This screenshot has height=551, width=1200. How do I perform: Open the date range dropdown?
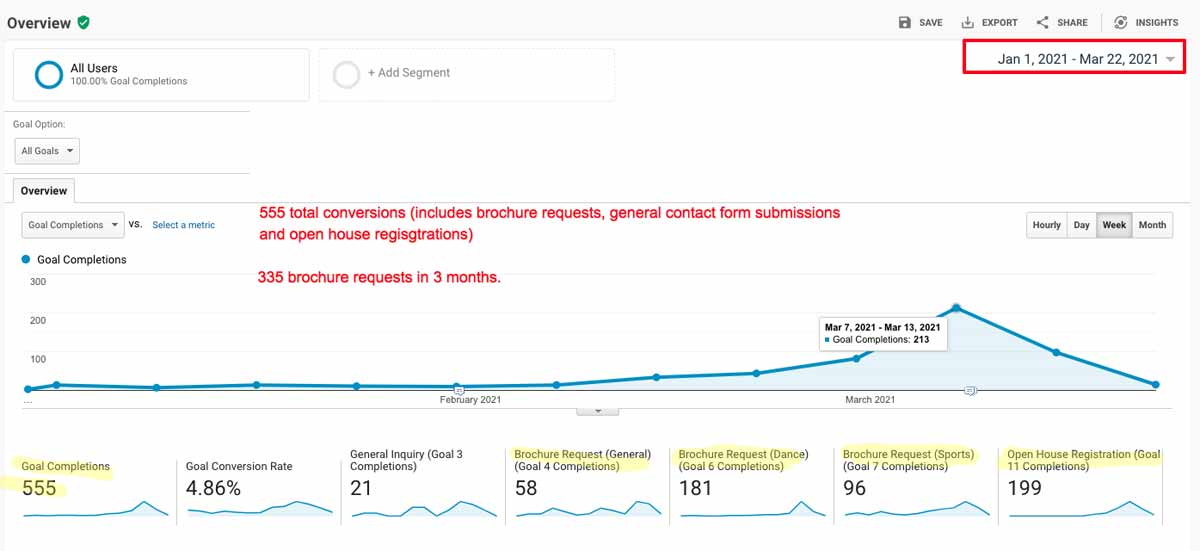coord(1075,57)
